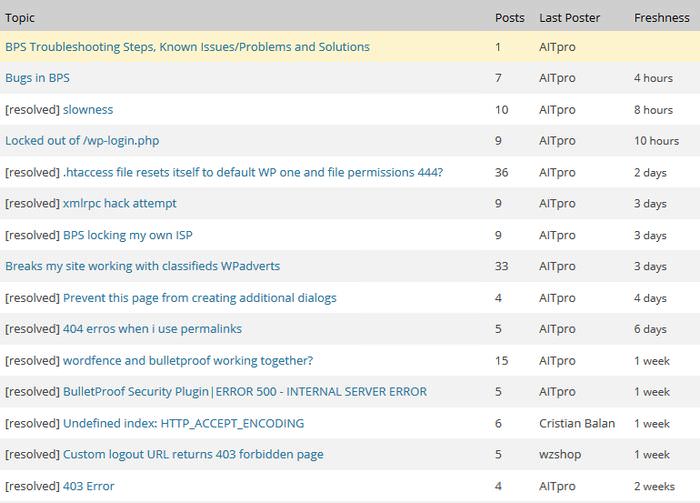
Task: Click '2 weeks' freshness value
Action: [x=654, y=486]
